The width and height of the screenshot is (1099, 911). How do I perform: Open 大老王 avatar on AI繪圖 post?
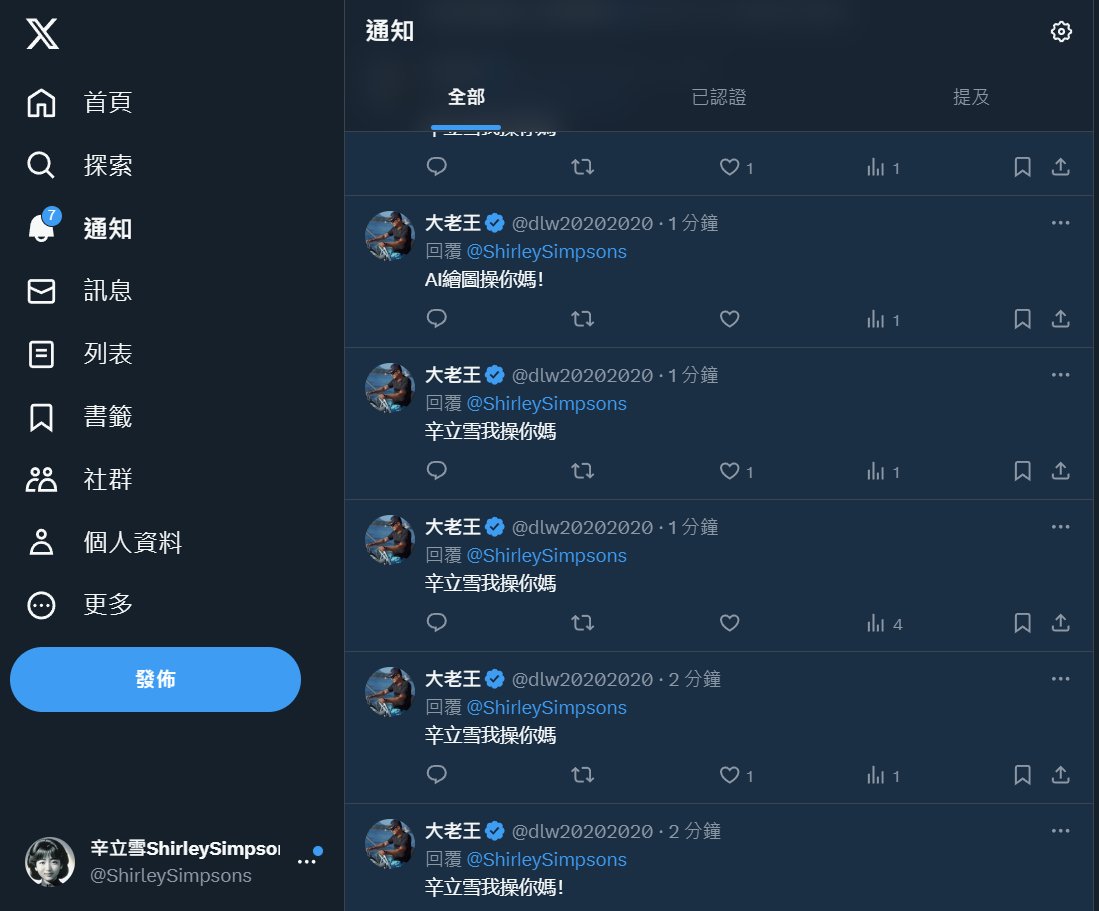coord(390,235)
